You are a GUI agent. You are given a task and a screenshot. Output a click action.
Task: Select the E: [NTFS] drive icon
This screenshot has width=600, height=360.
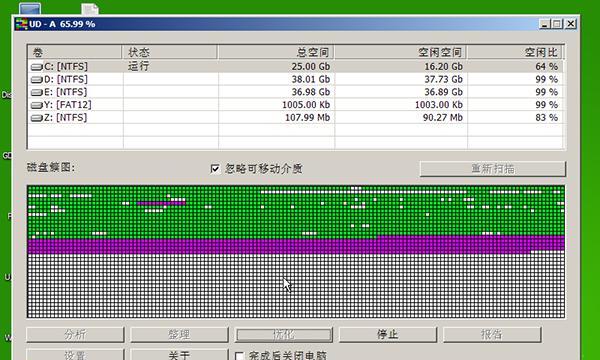[36, 92]
